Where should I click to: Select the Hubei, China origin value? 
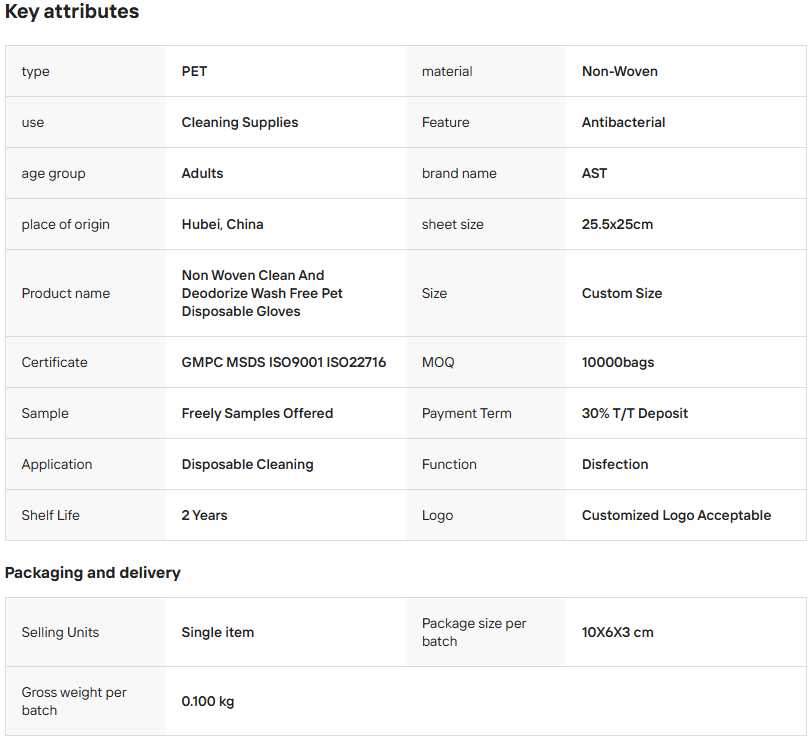[x=222, y=224]
